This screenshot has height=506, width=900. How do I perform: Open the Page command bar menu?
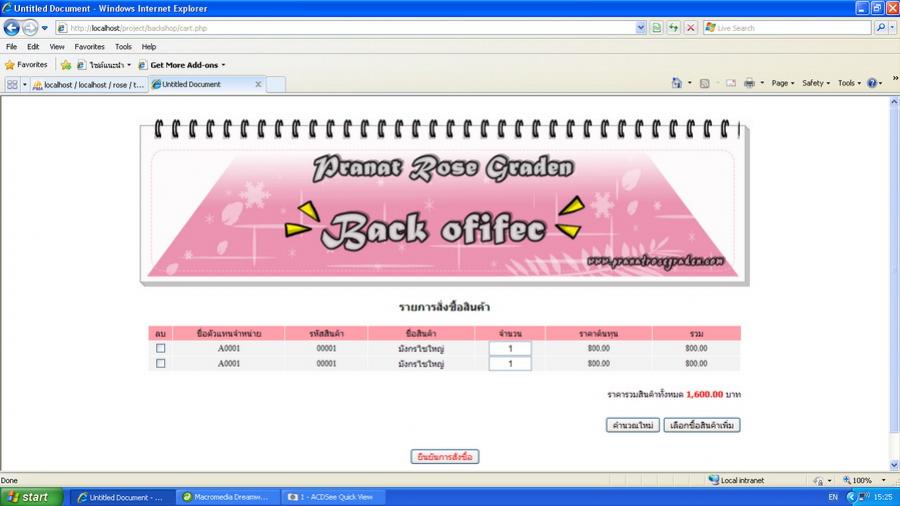tap(783, 83)
